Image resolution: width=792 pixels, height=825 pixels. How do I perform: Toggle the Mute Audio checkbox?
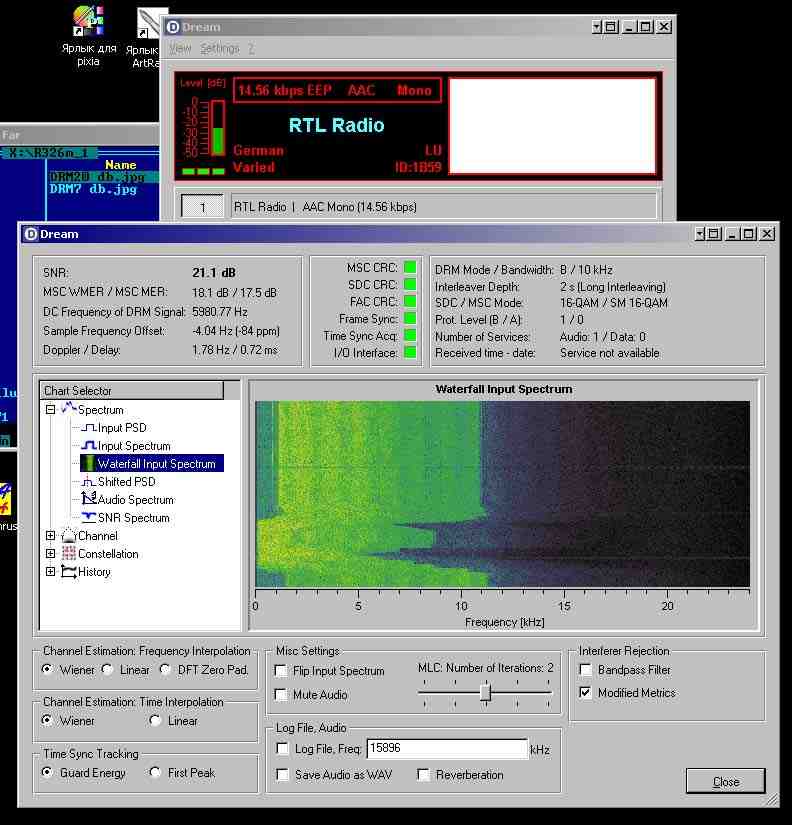click(x=282, y=695)
